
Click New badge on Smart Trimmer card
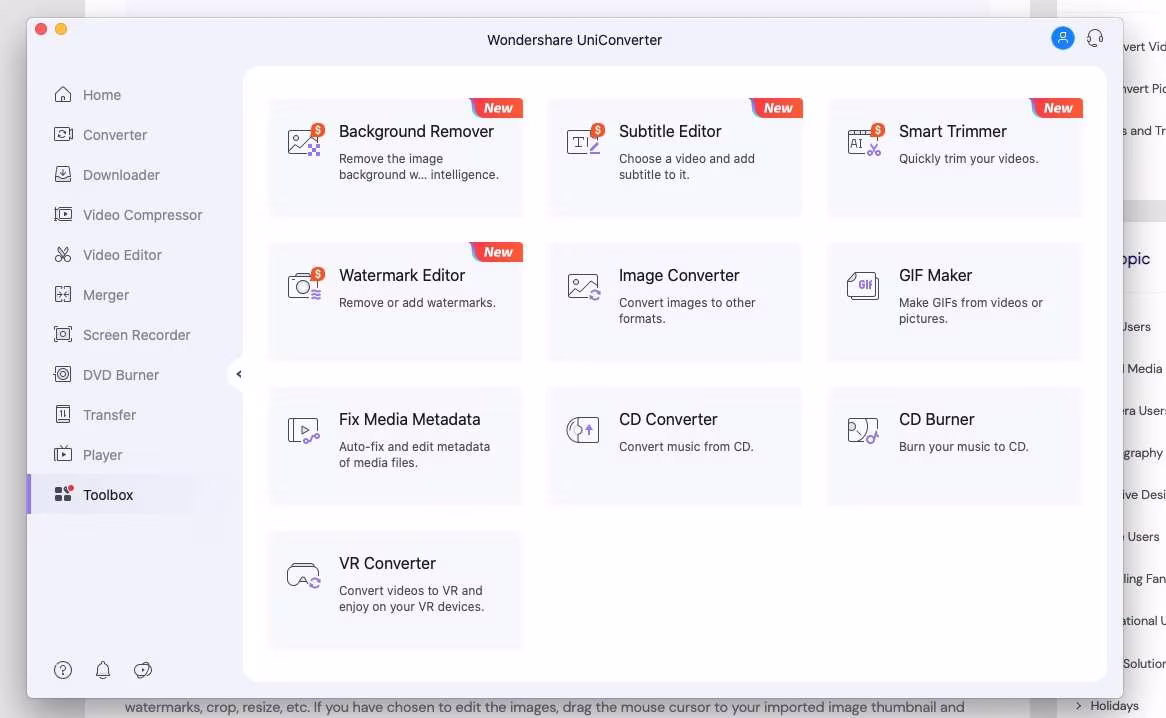coord(1057,108)
